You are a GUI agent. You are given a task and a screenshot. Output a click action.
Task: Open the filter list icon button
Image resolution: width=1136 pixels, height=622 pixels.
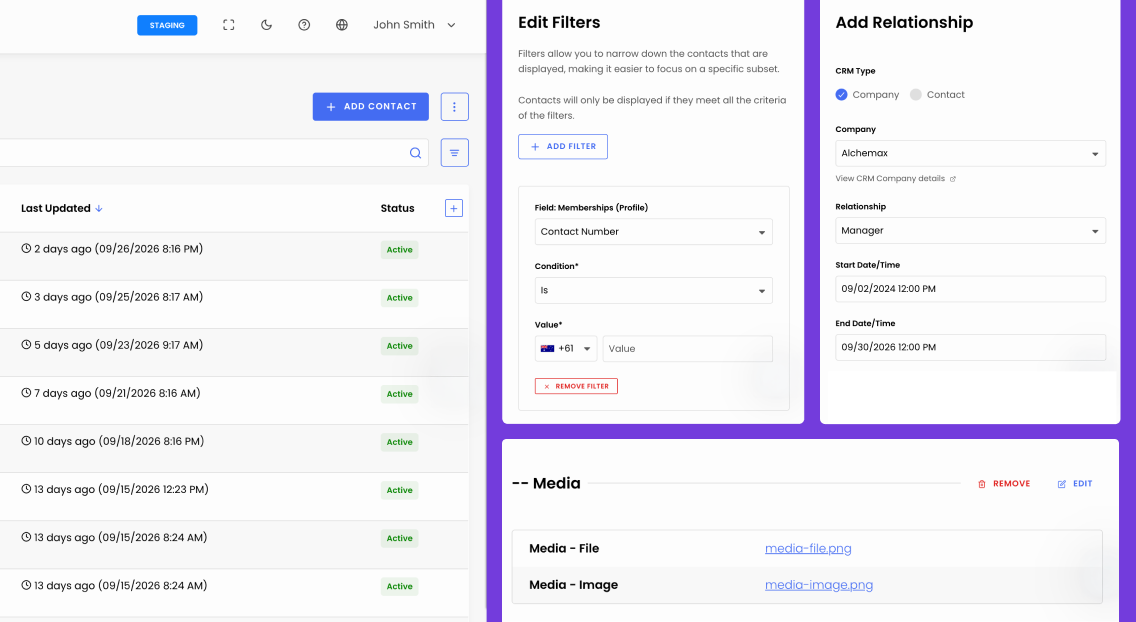pos(454,153)
